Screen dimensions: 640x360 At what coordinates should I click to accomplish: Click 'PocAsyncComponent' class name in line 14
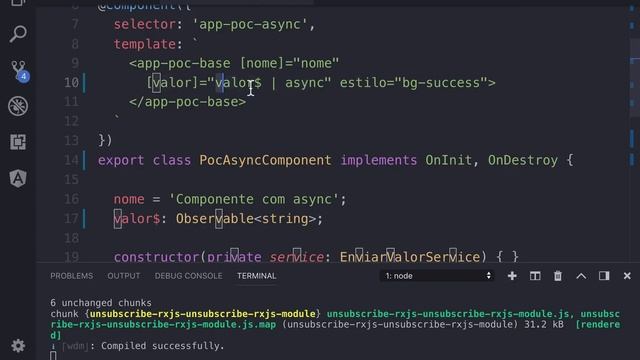pos(265,160)
